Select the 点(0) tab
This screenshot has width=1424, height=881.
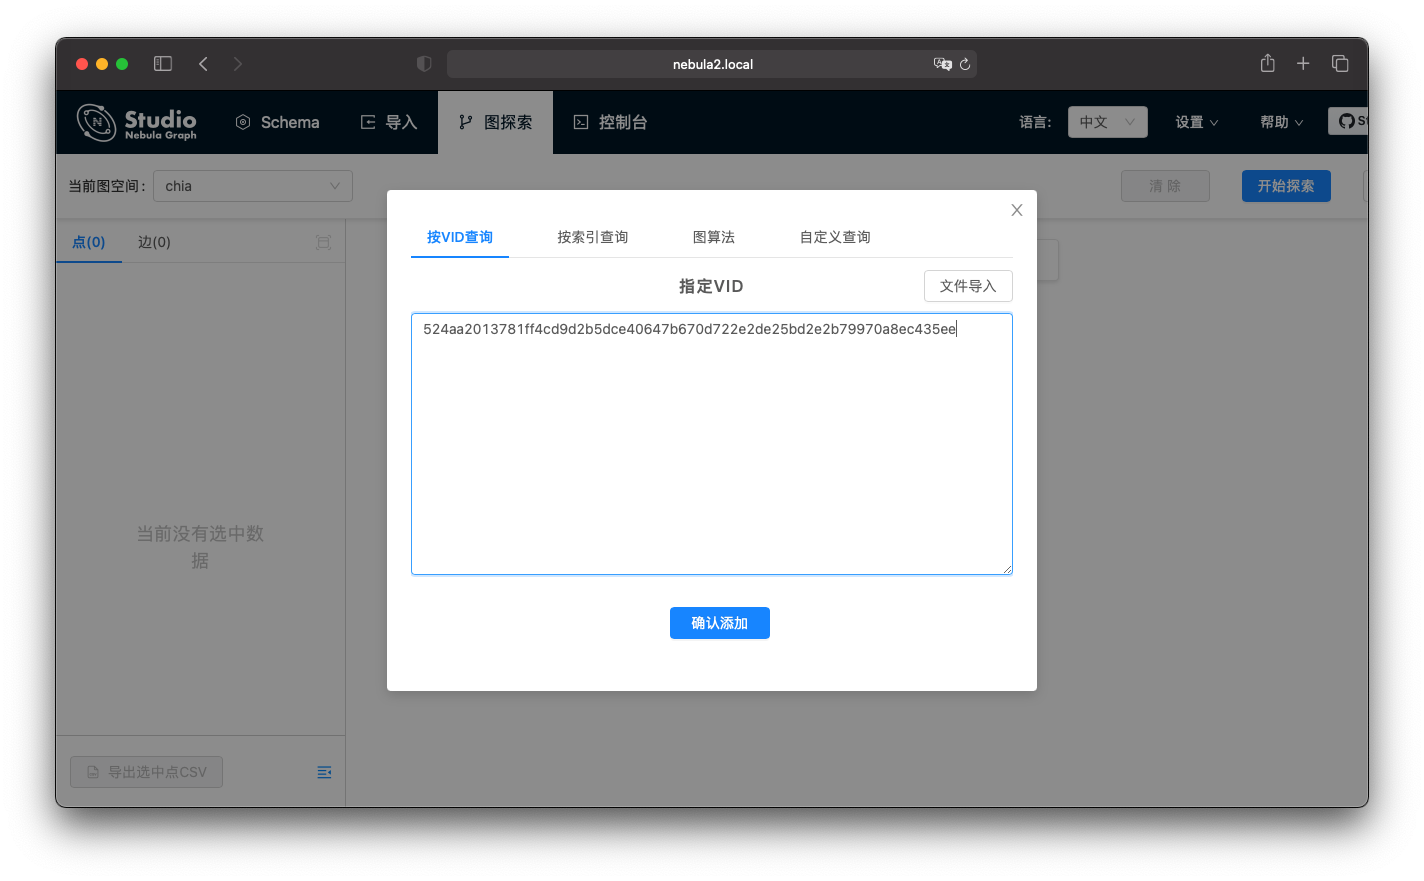89,242
